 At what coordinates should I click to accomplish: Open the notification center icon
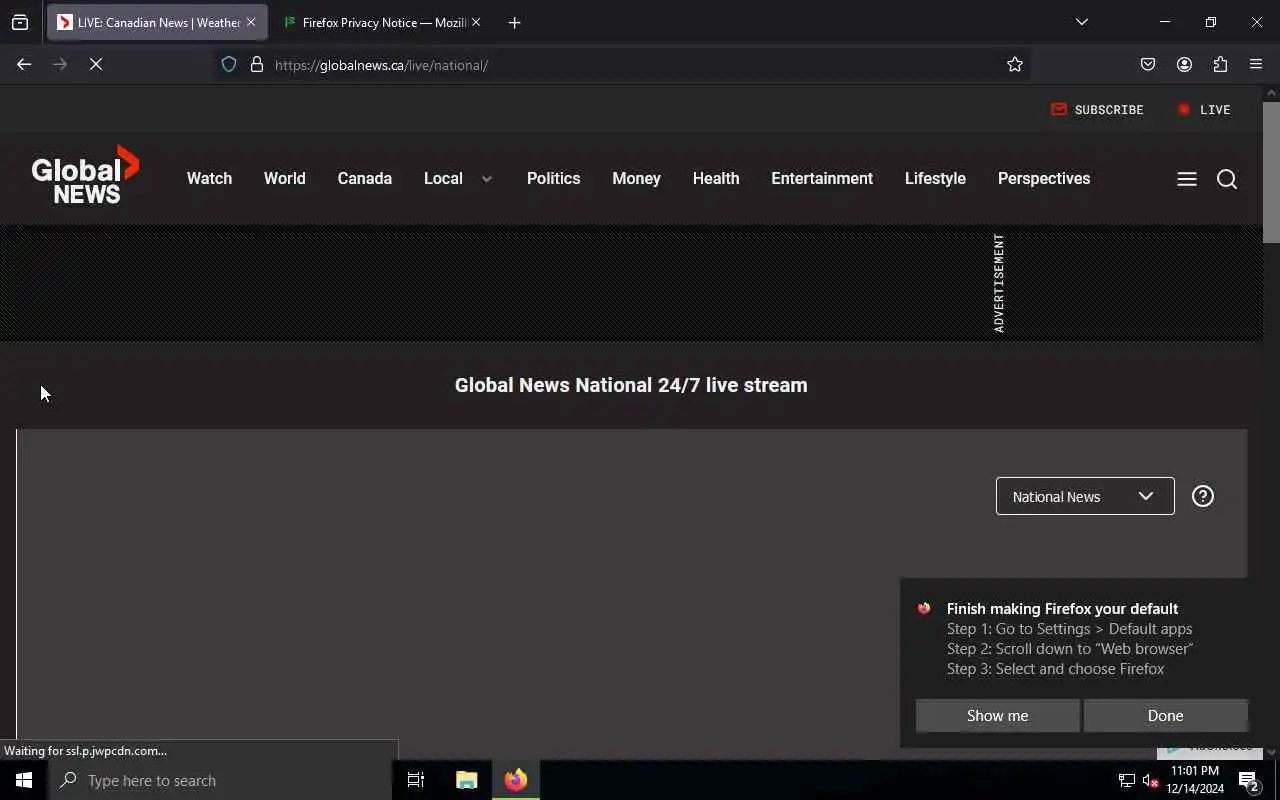1248,781
